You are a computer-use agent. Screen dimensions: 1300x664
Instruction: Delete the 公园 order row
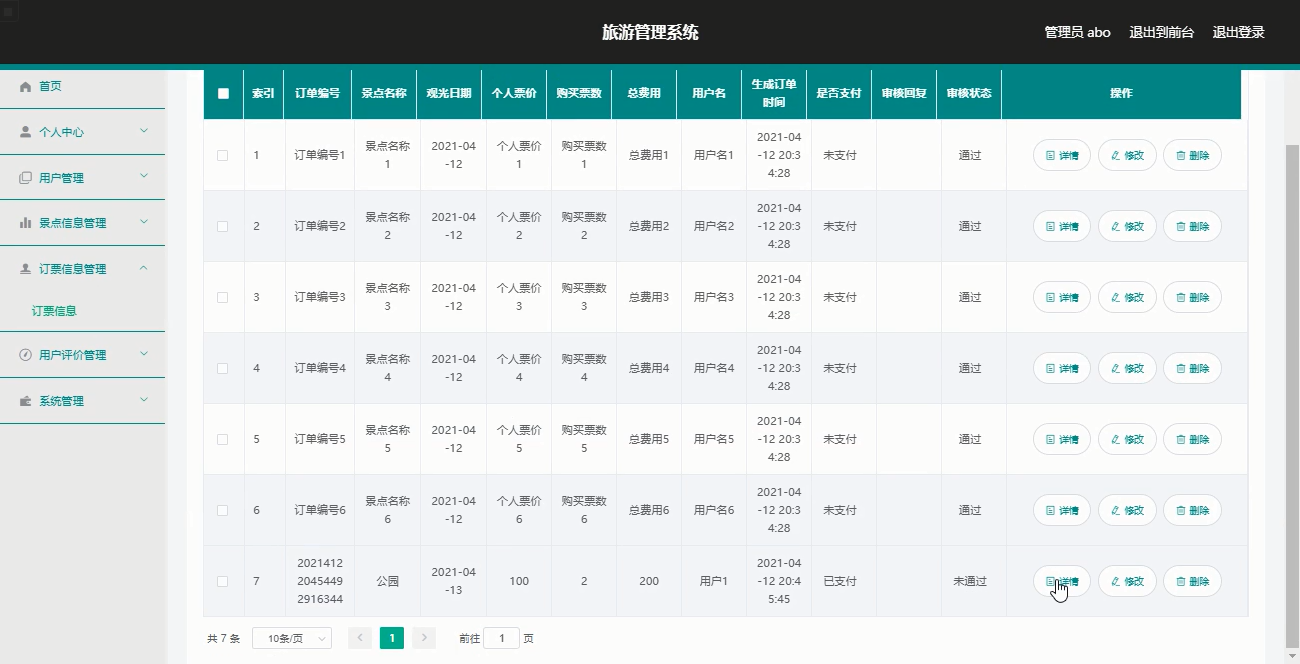tap(1192, 581)
